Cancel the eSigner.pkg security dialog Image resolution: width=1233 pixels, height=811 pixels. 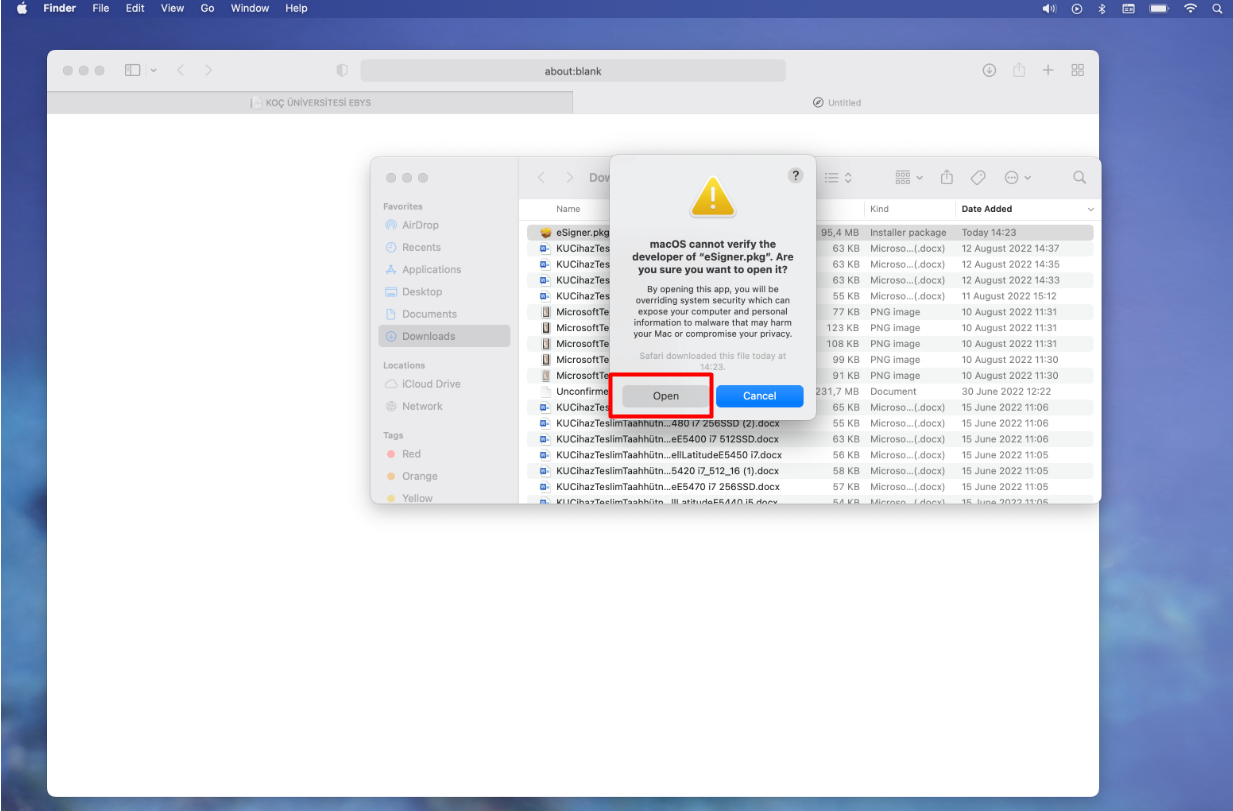tap(759, 395)
